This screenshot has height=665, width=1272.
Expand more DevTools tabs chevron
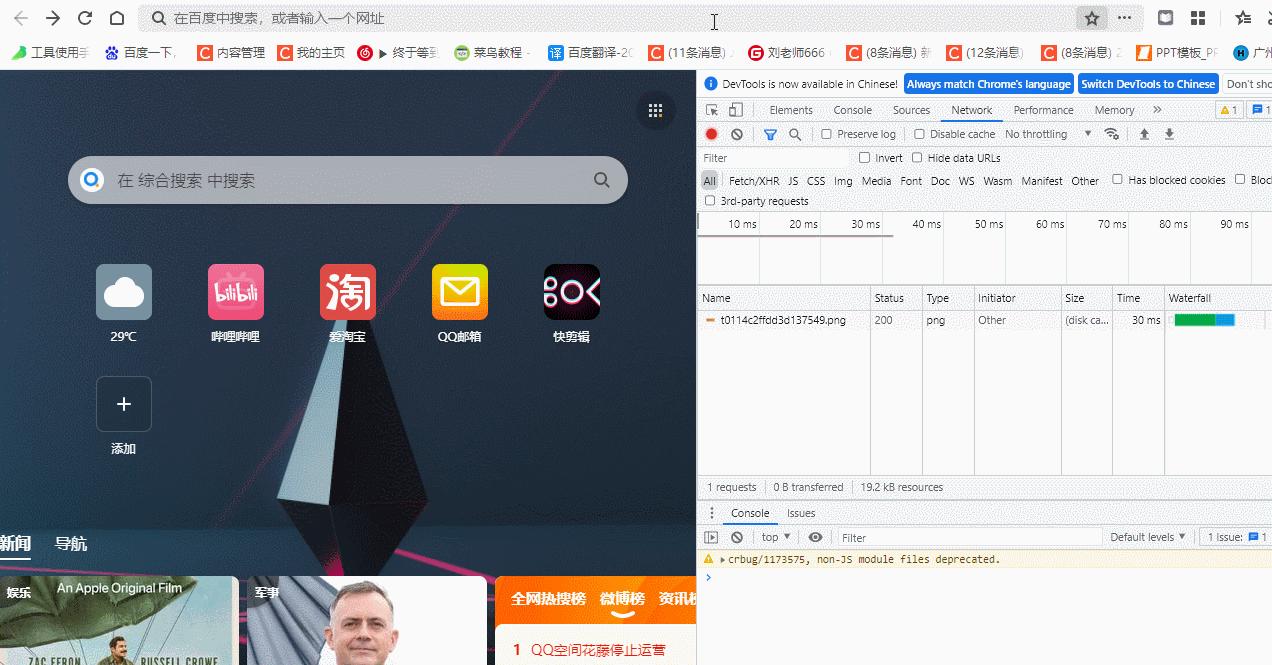click(x=1157, y=110)
